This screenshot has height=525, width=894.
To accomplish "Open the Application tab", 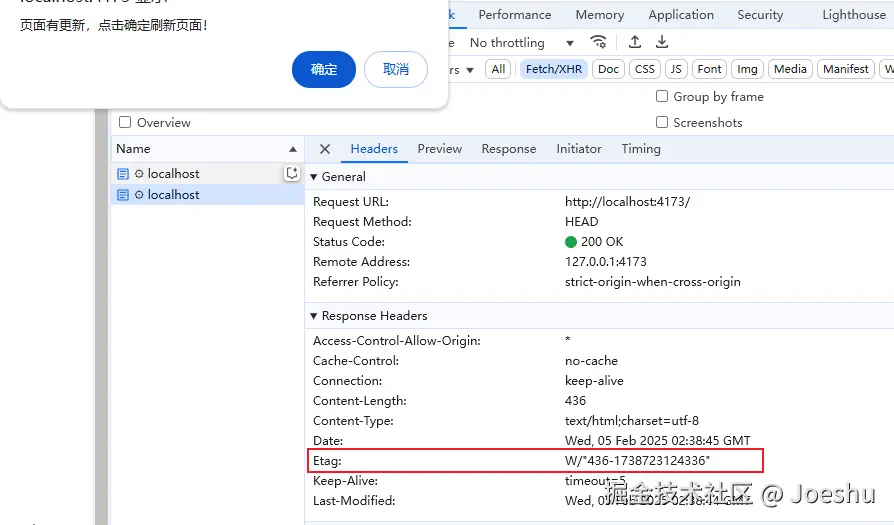I will (681, 15).
